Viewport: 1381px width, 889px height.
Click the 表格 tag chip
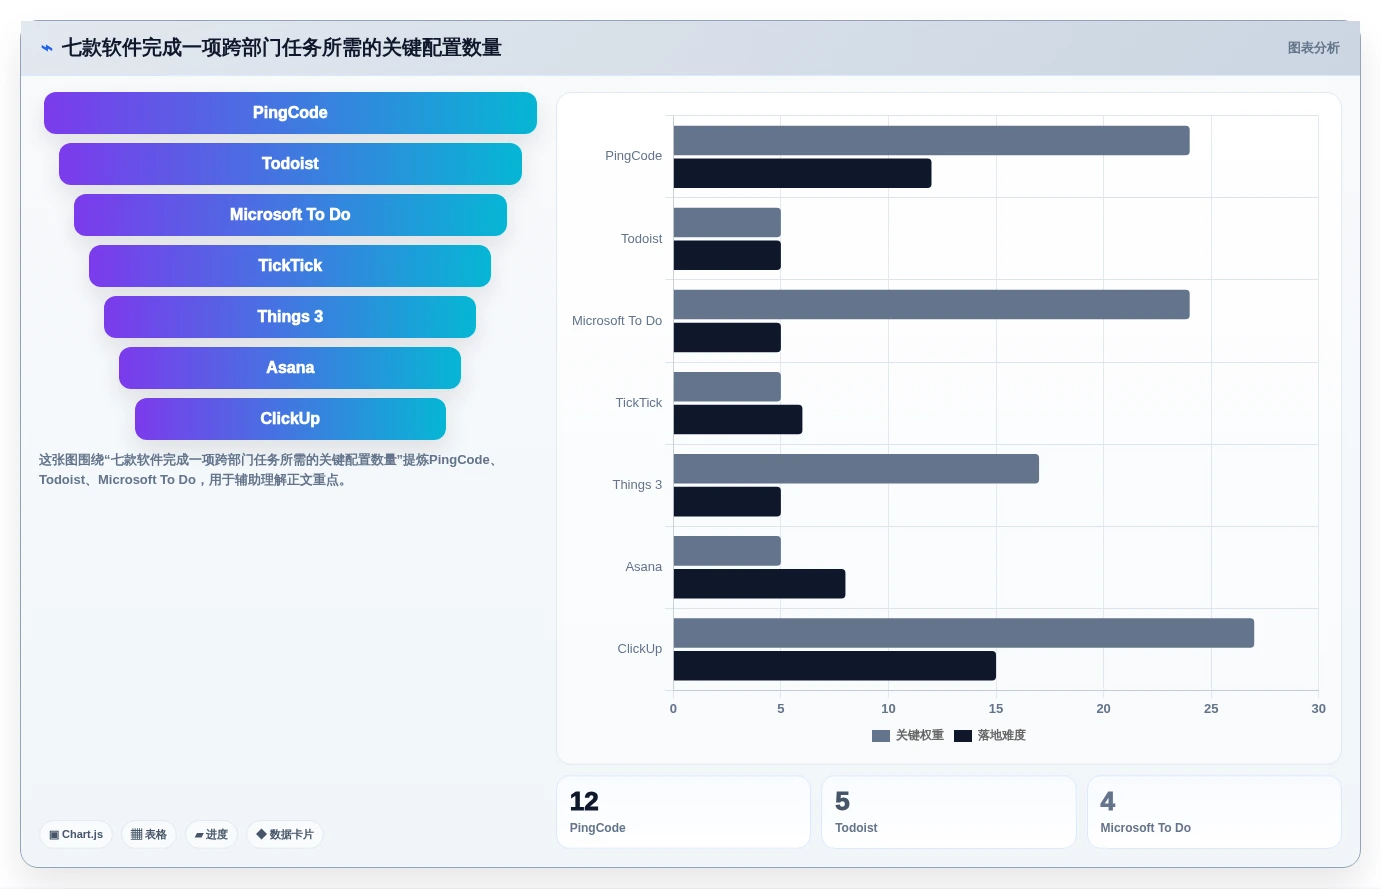coord(149,834)
